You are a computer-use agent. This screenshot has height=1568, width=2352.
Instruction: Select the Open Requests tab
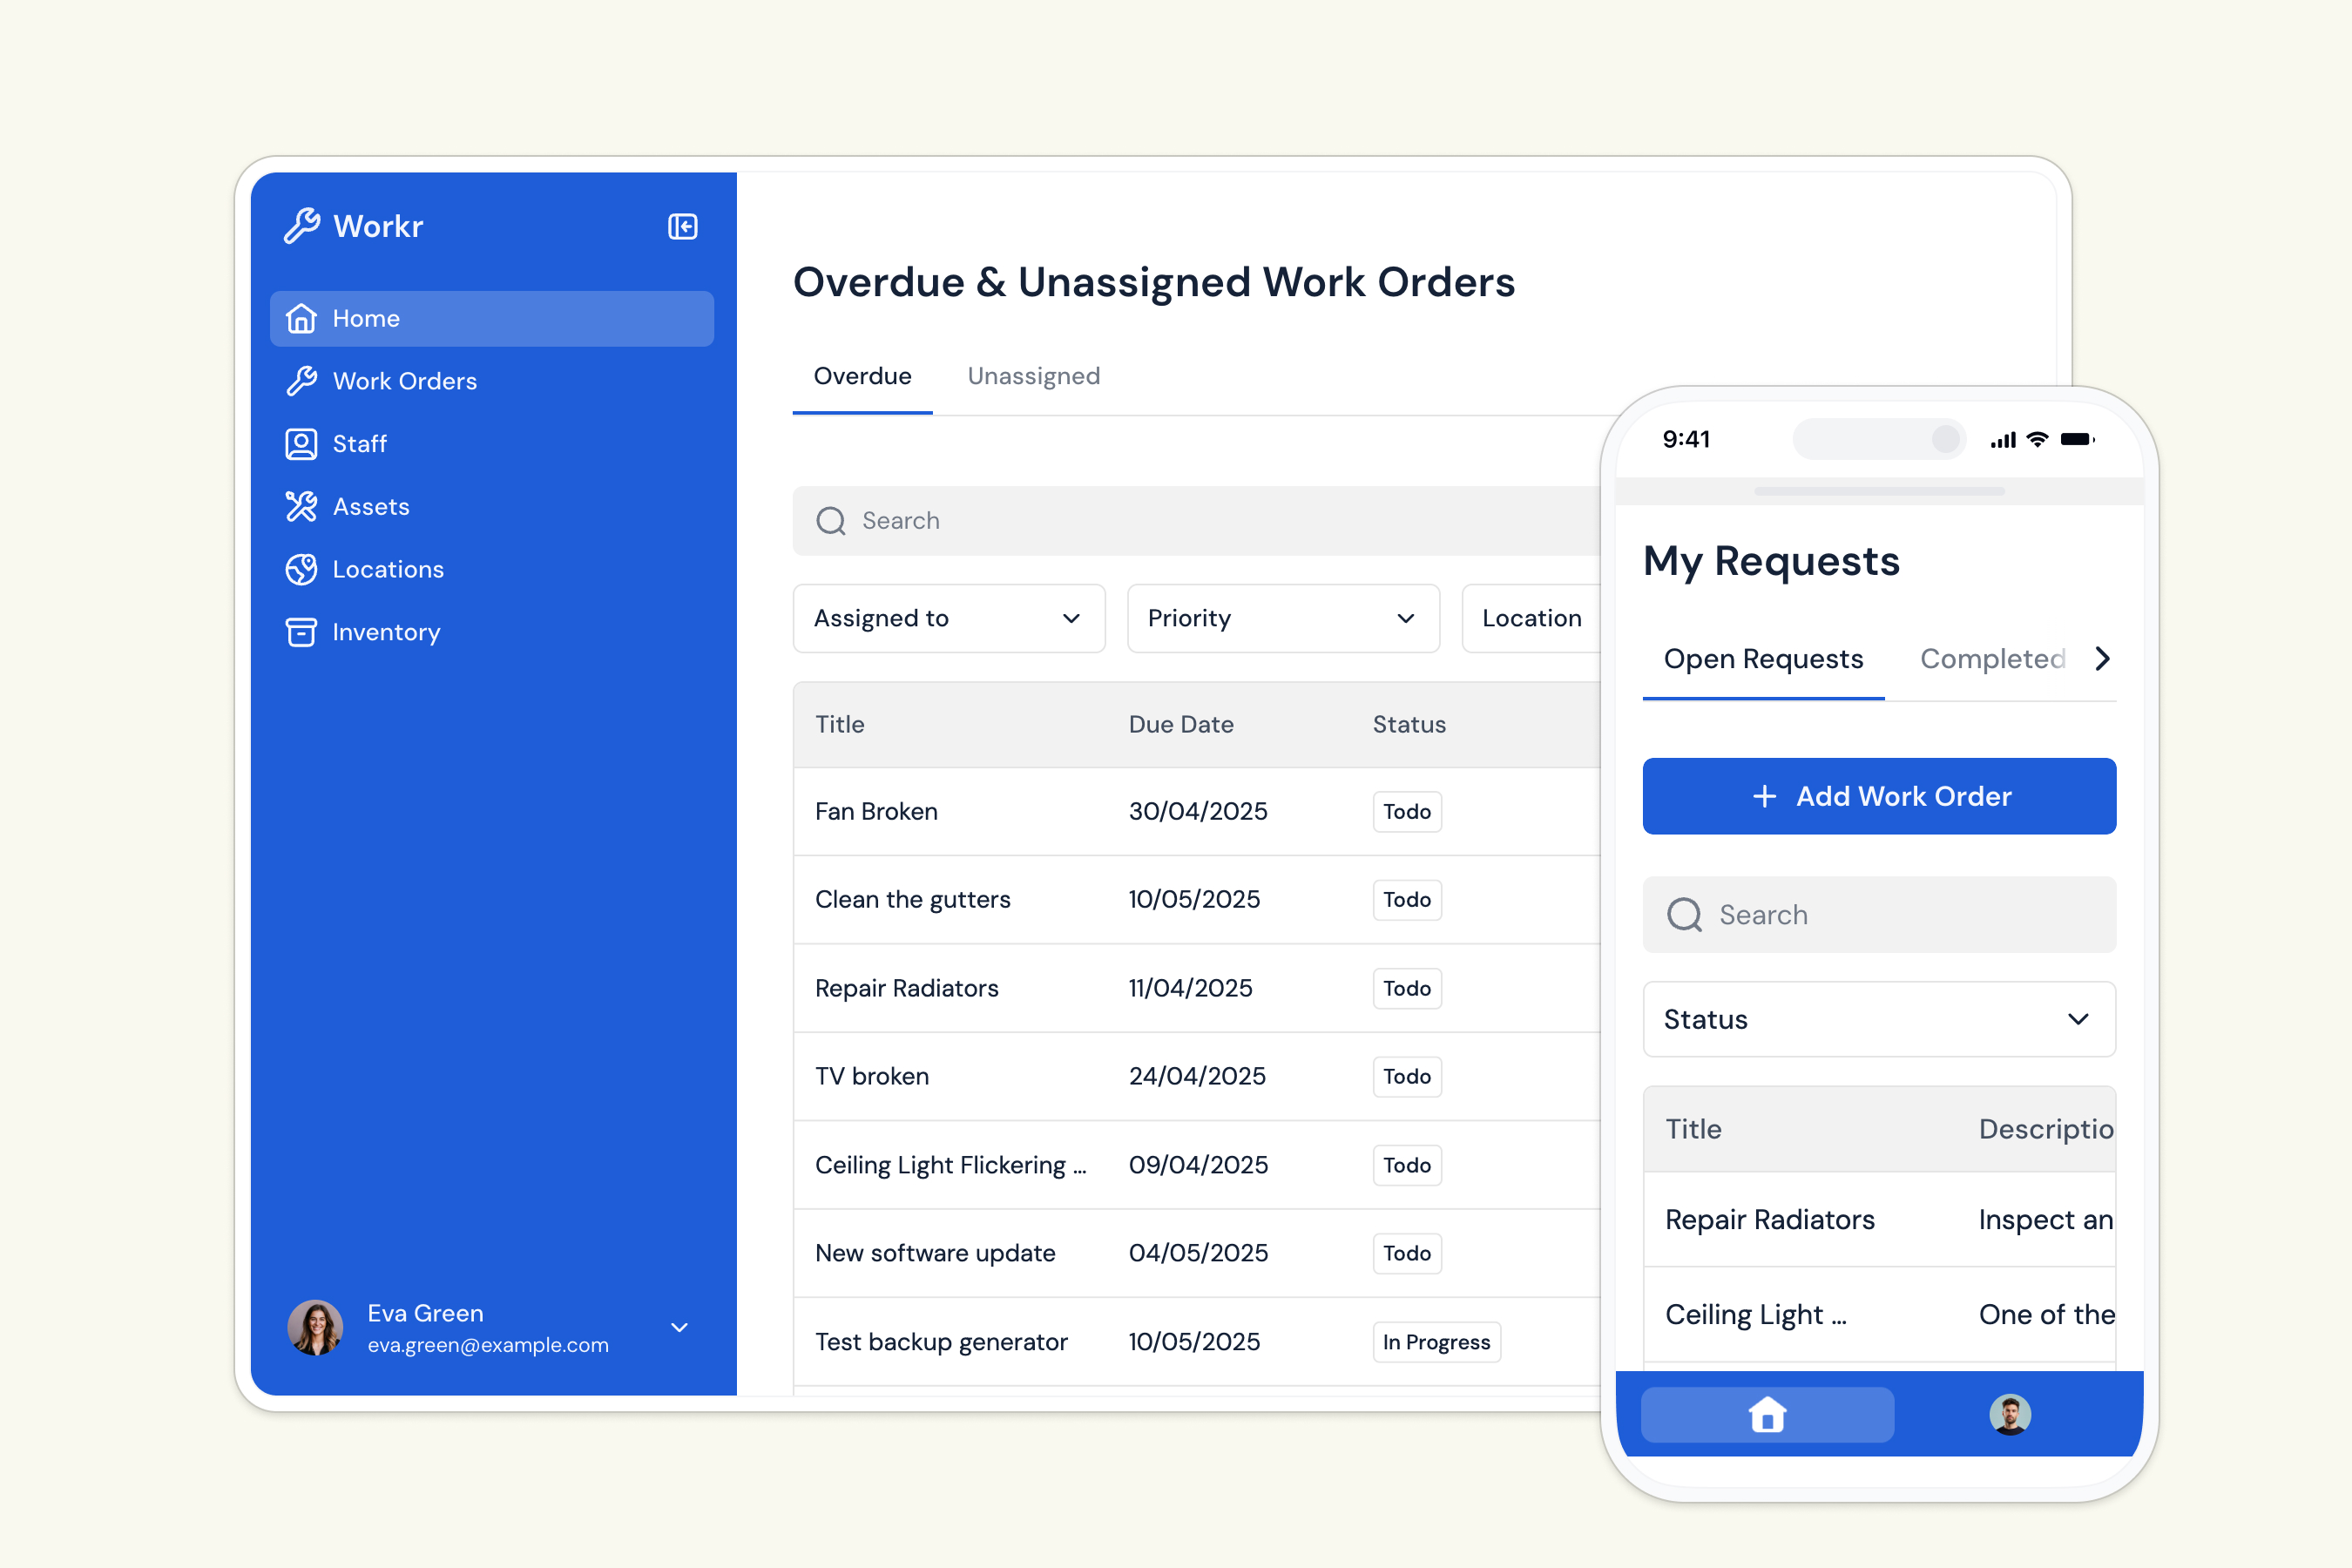pos(1763,659)
